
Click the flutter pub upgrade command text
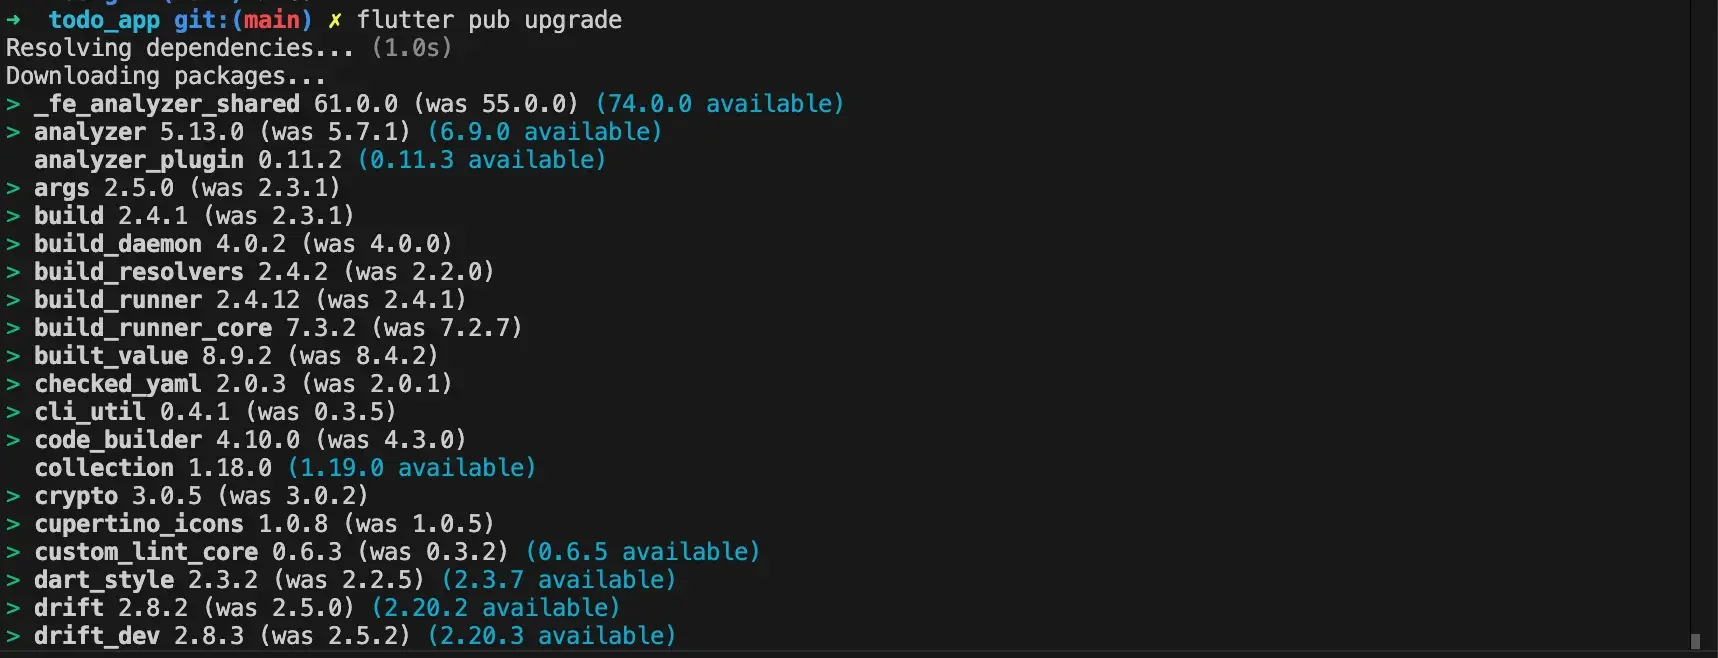[x=489, y=21]
